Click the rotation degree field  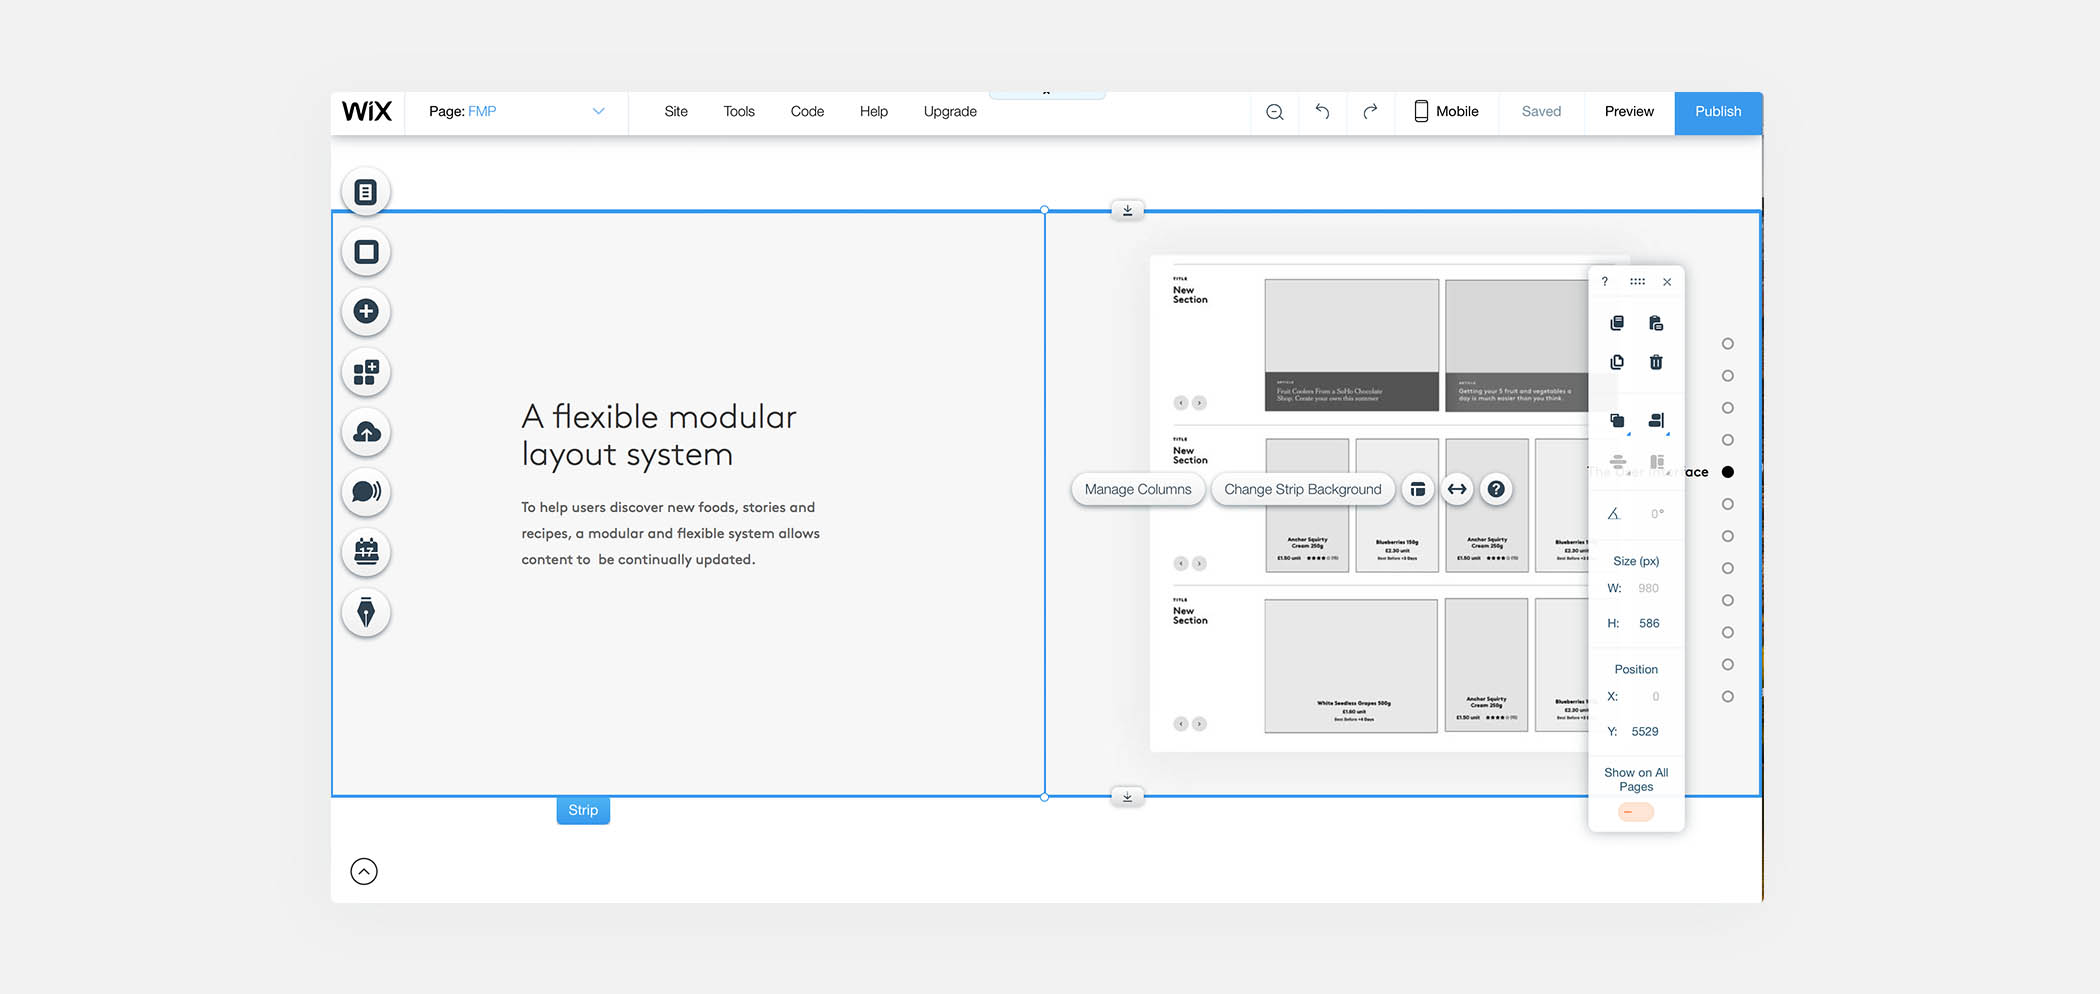pos(1657,514)
